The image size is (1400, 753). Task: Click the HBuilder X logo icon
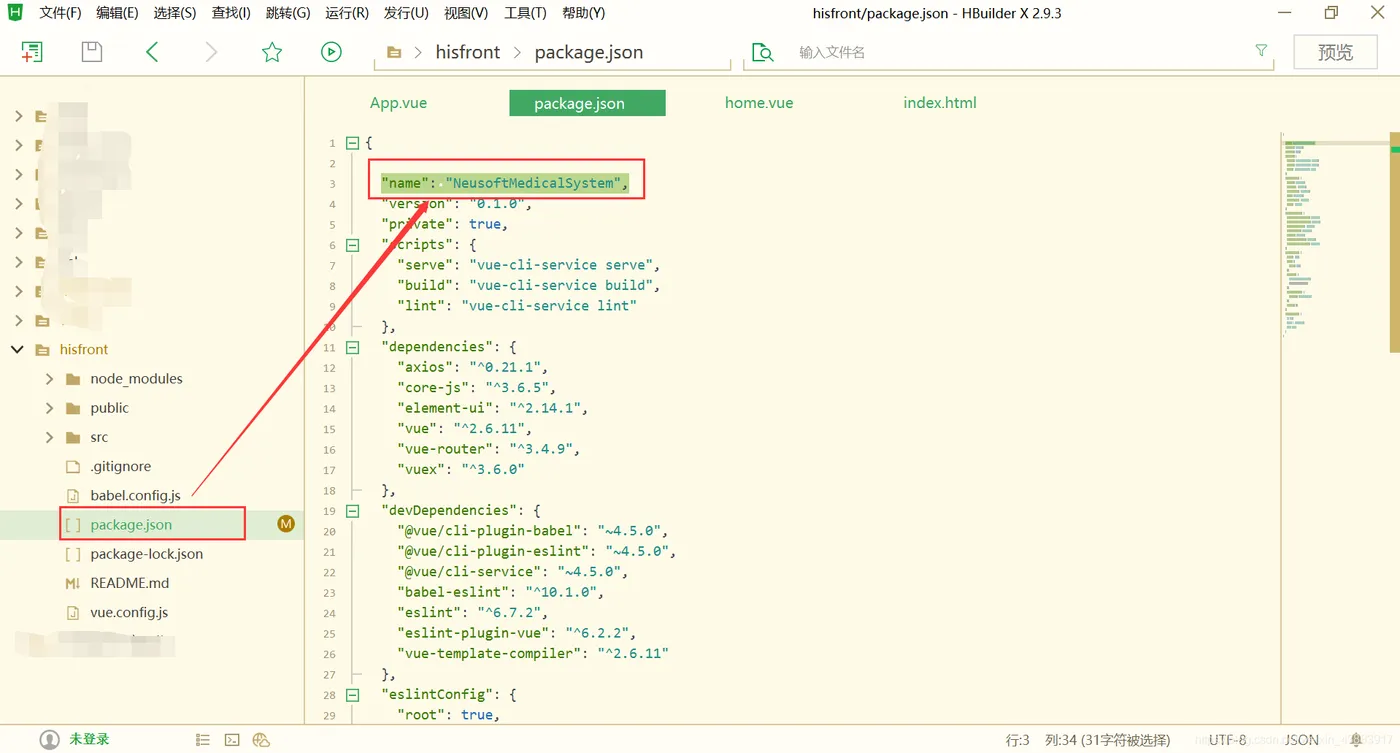[x=15, y=13]
